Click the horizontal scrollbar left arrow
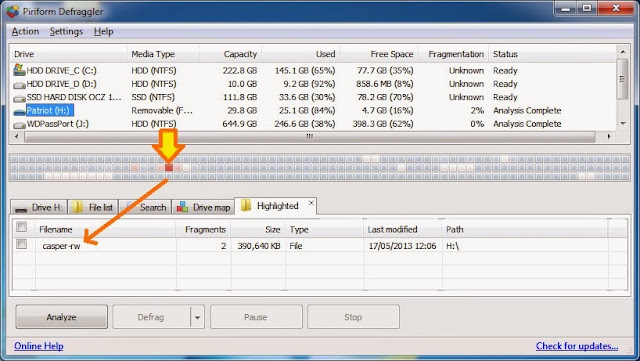Screen dimensions: 640x361 [16, 136]
